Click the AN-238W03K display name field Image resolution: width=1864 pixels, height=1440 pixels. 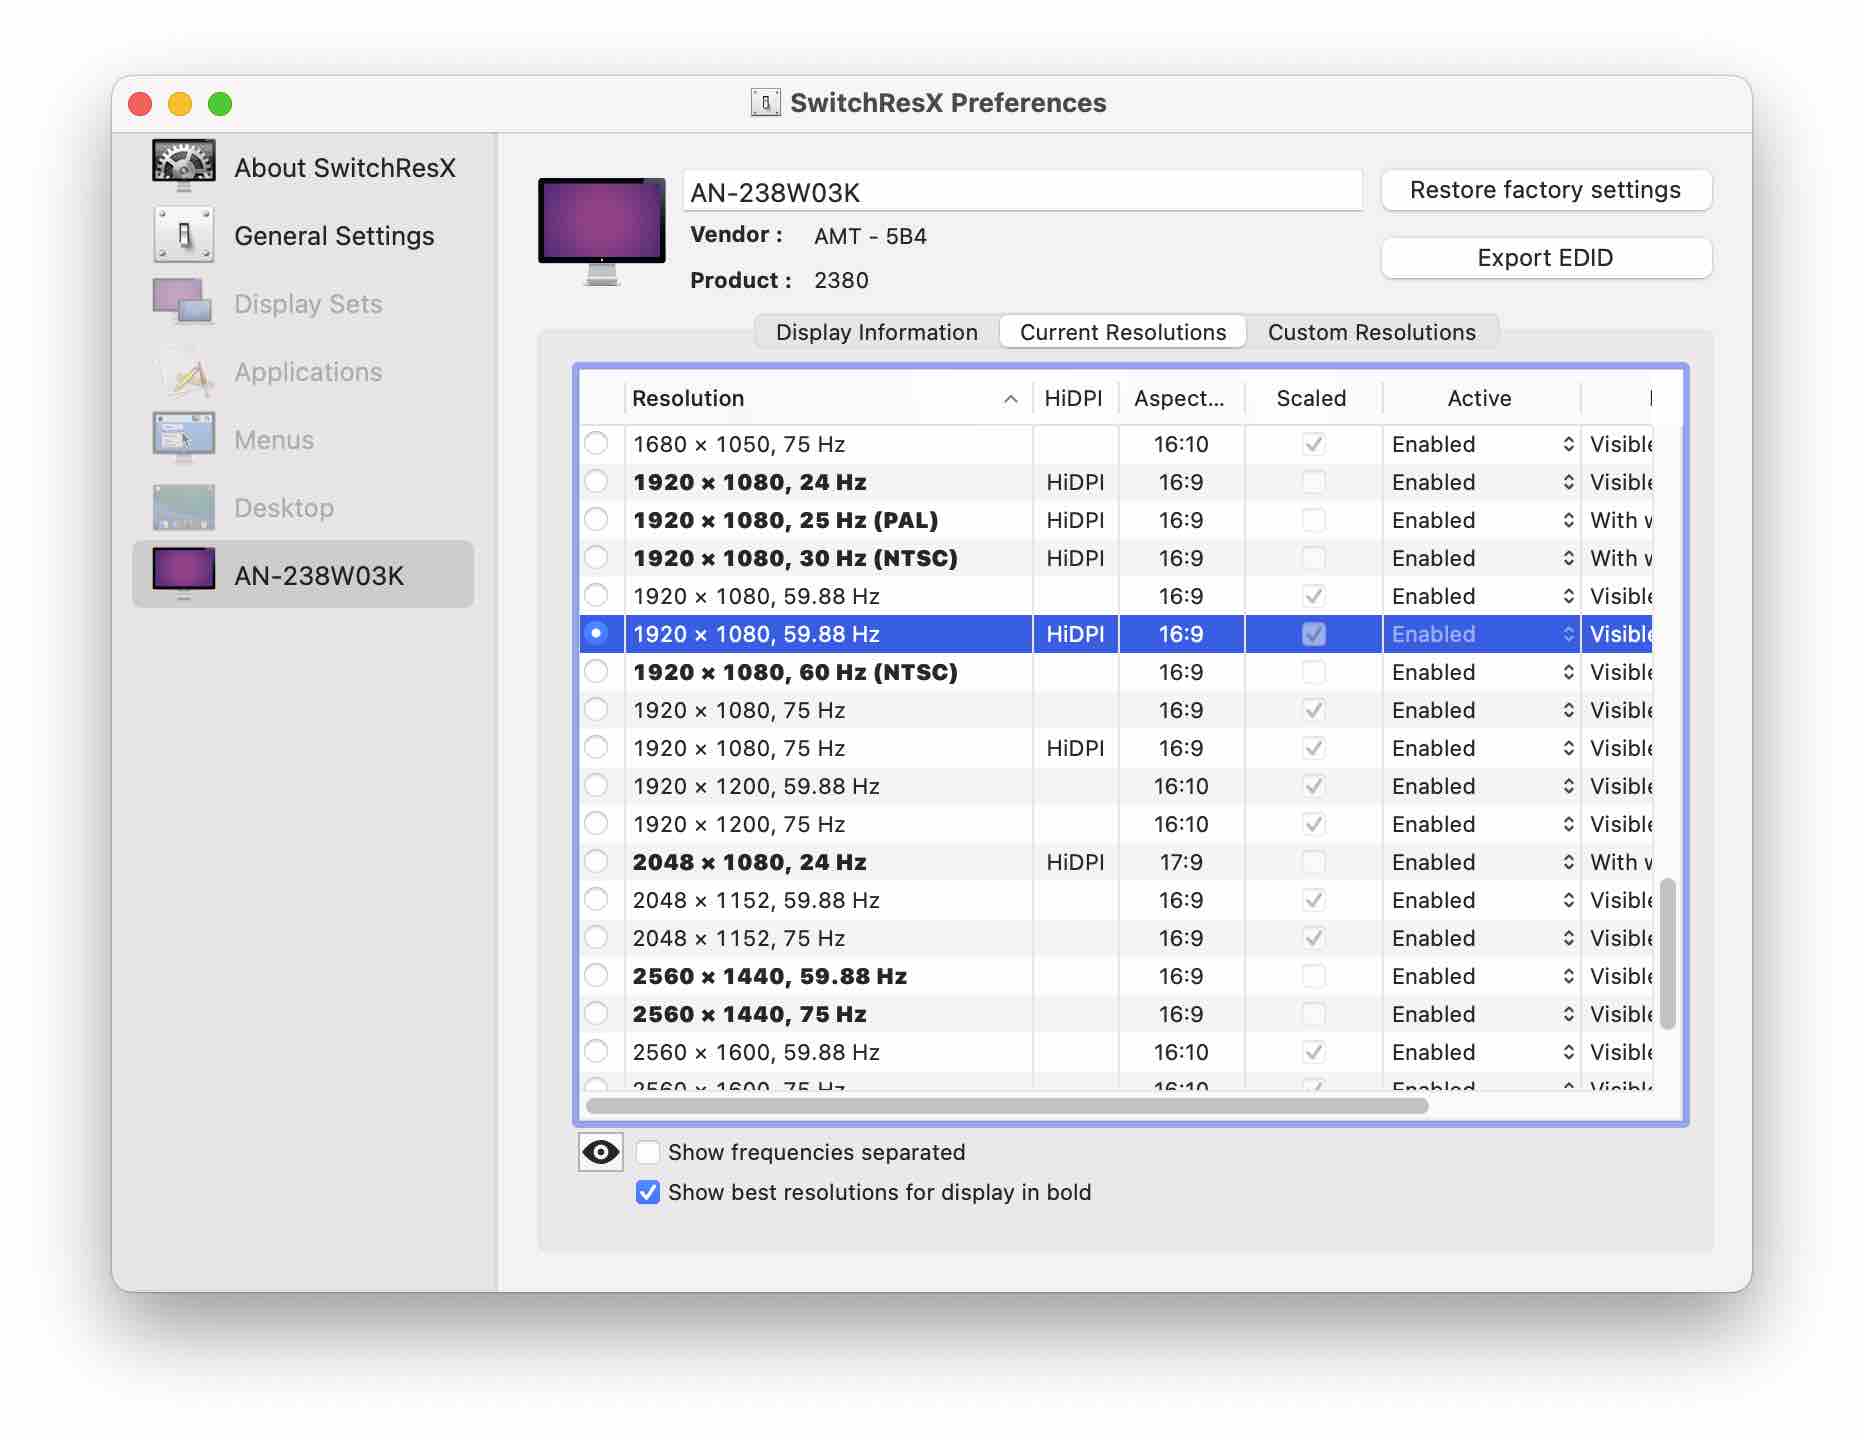[x=1022, y=192]
